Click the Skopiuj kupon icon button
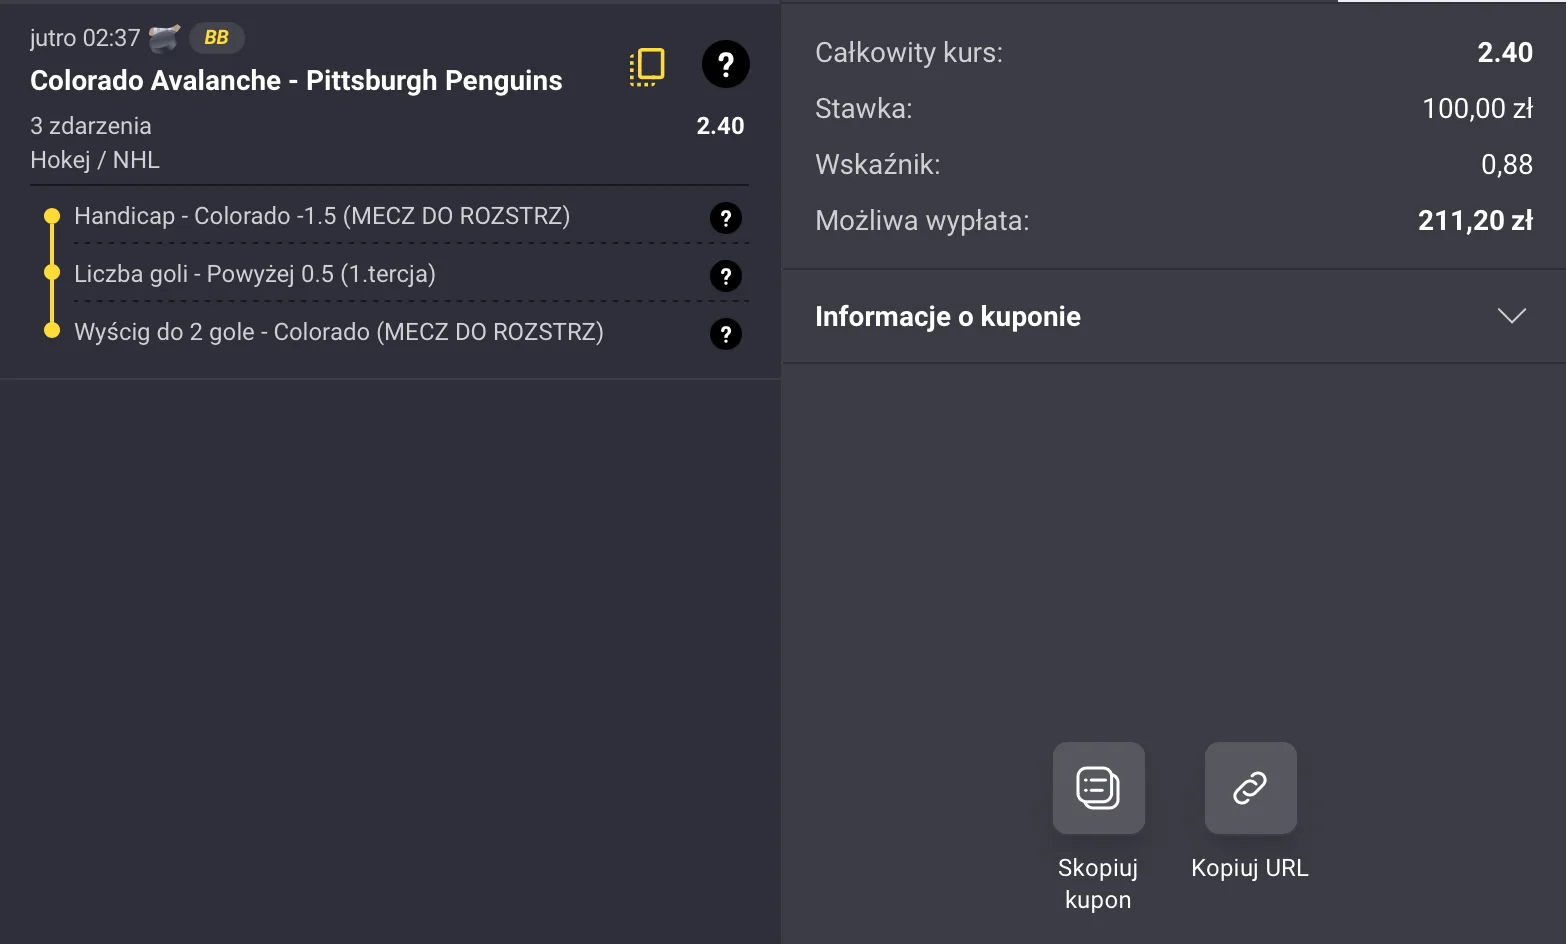The image size is (1566, 944). pyautogui.click(x=1098, y=788)
